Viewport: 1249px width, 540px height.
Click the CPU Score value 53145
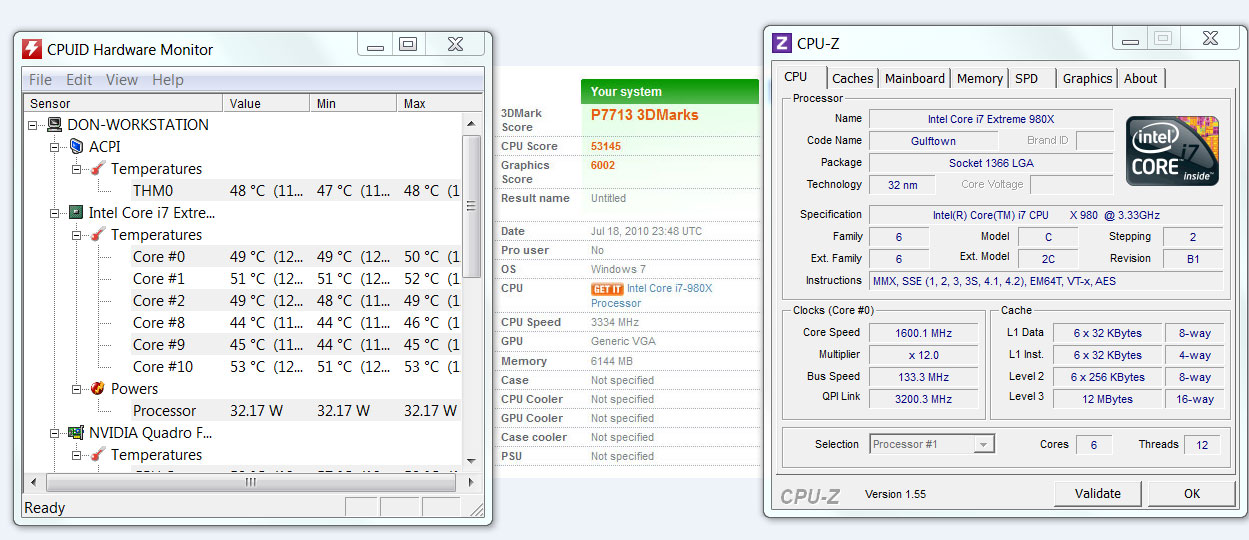[x=605, y=146]
